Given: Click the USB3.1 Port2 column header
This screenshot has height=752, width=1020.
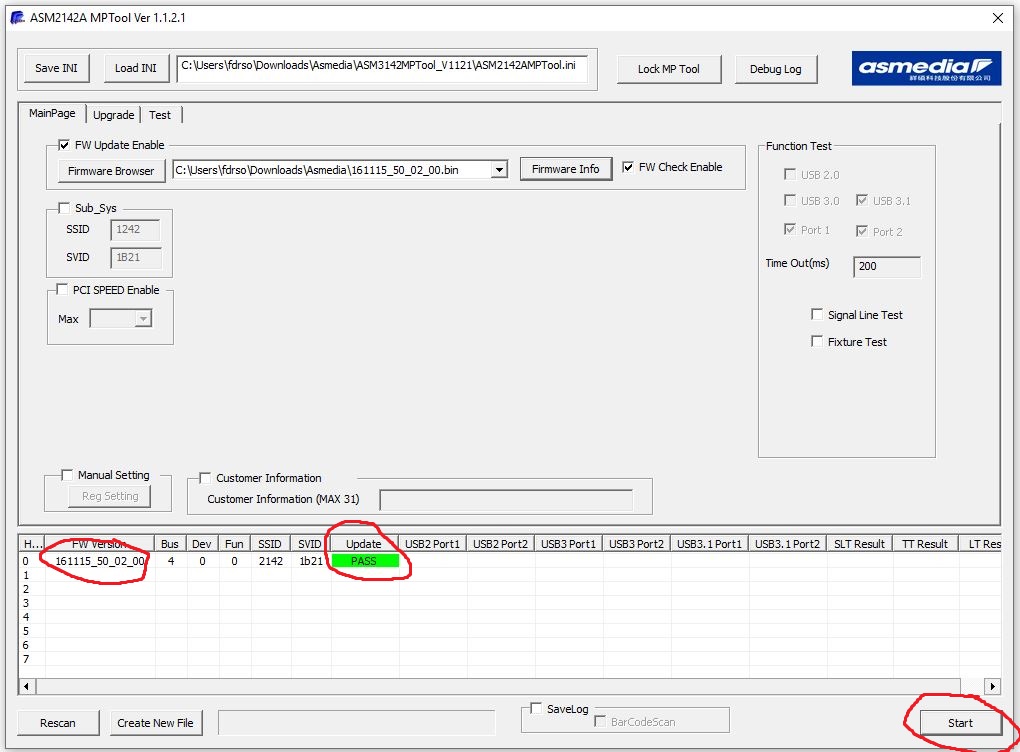Looking at the screenshot, I should coord(787,544).
